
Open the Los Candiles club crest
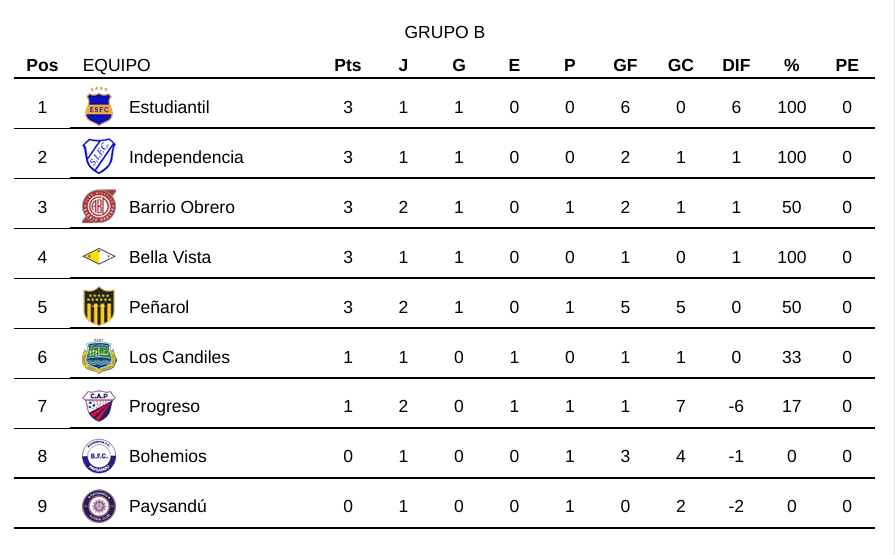[99, 357]
